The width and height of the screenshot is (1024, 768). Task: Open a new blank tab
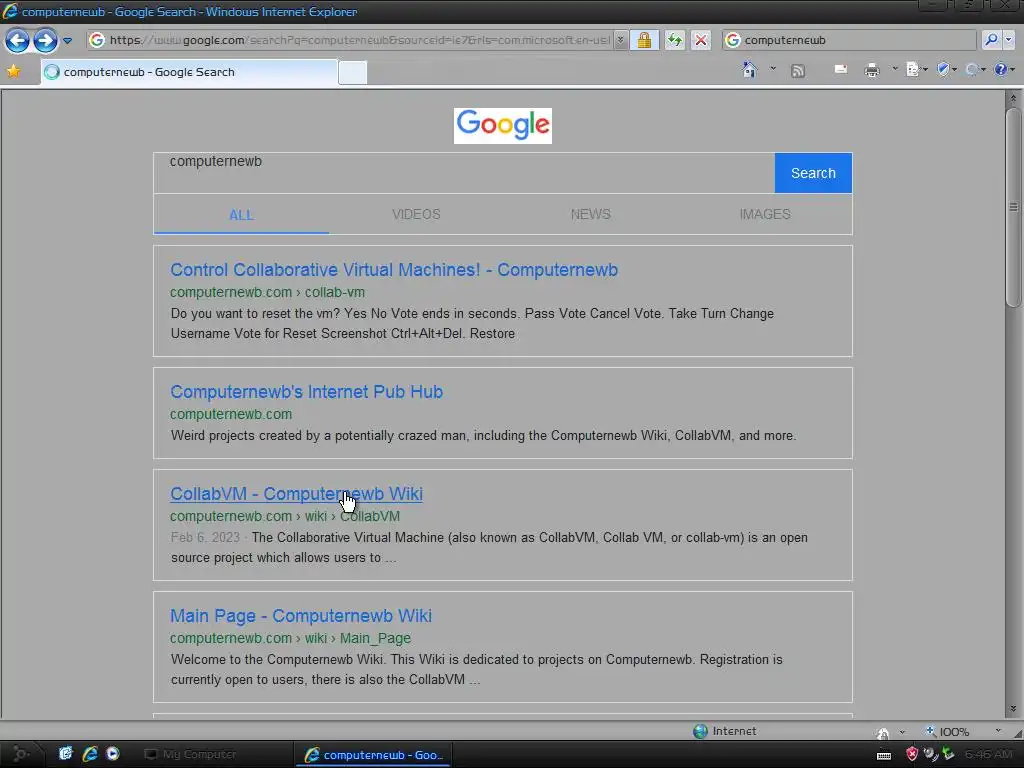353,72
